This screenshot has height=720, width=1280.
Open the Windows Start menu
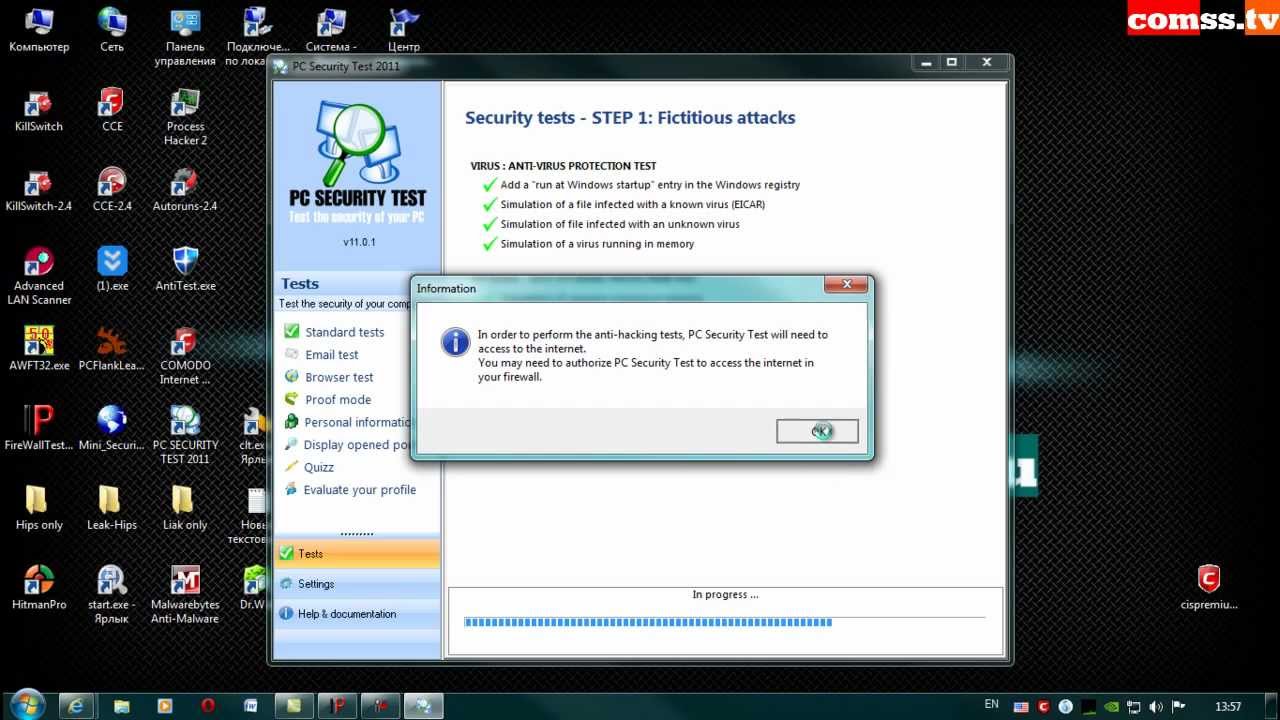pos(27,705)
